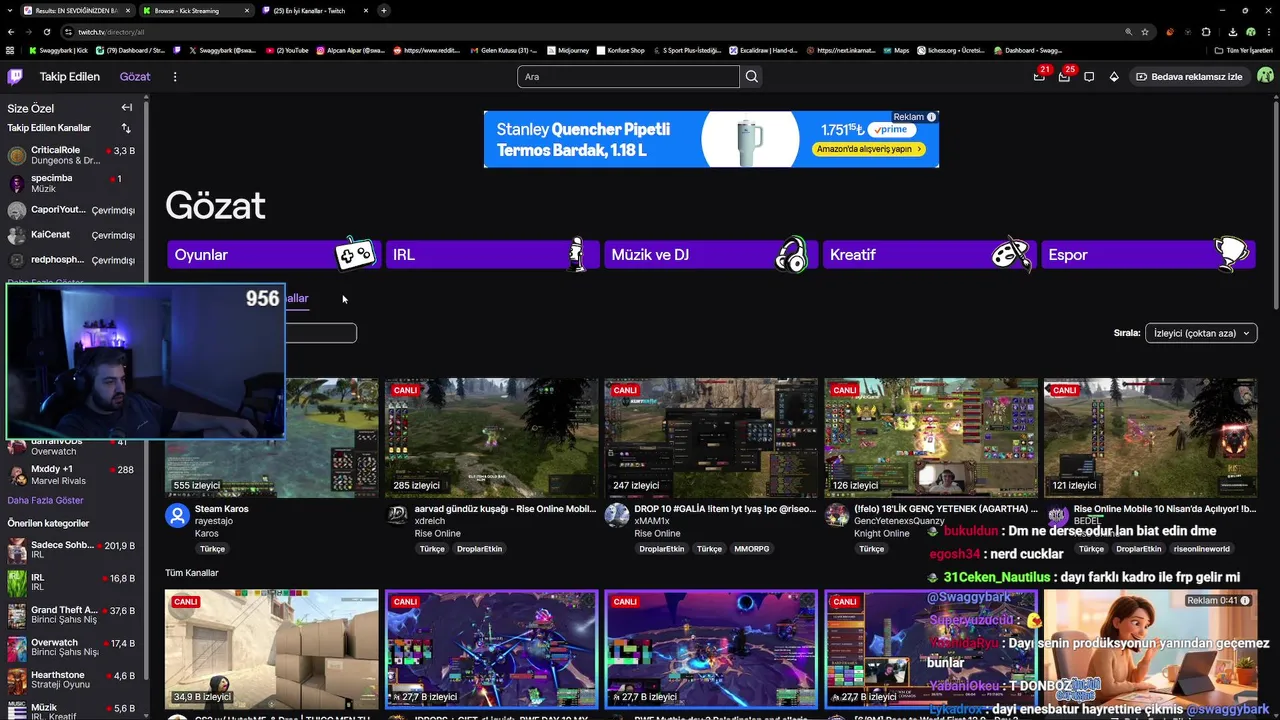This screenshot has height=720, width=1280.
Task: Click the Steam Karos channel avatar
Action: [177, 515]
